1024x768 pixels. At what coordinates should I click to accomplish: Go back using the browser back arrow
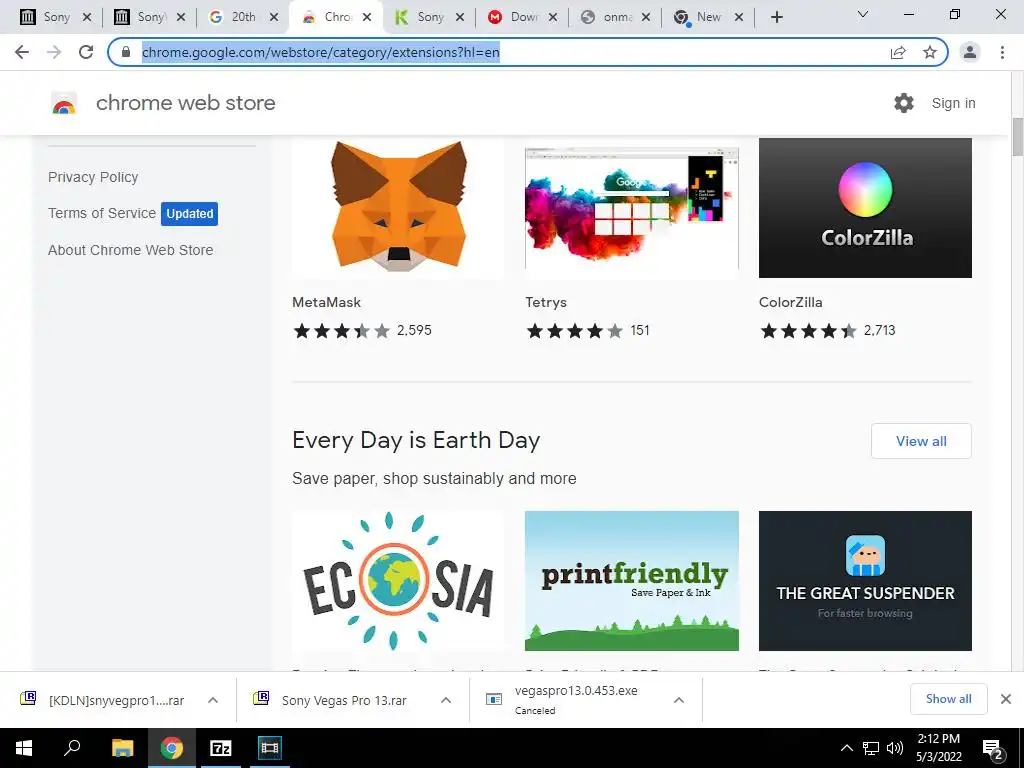coord(22,52)
